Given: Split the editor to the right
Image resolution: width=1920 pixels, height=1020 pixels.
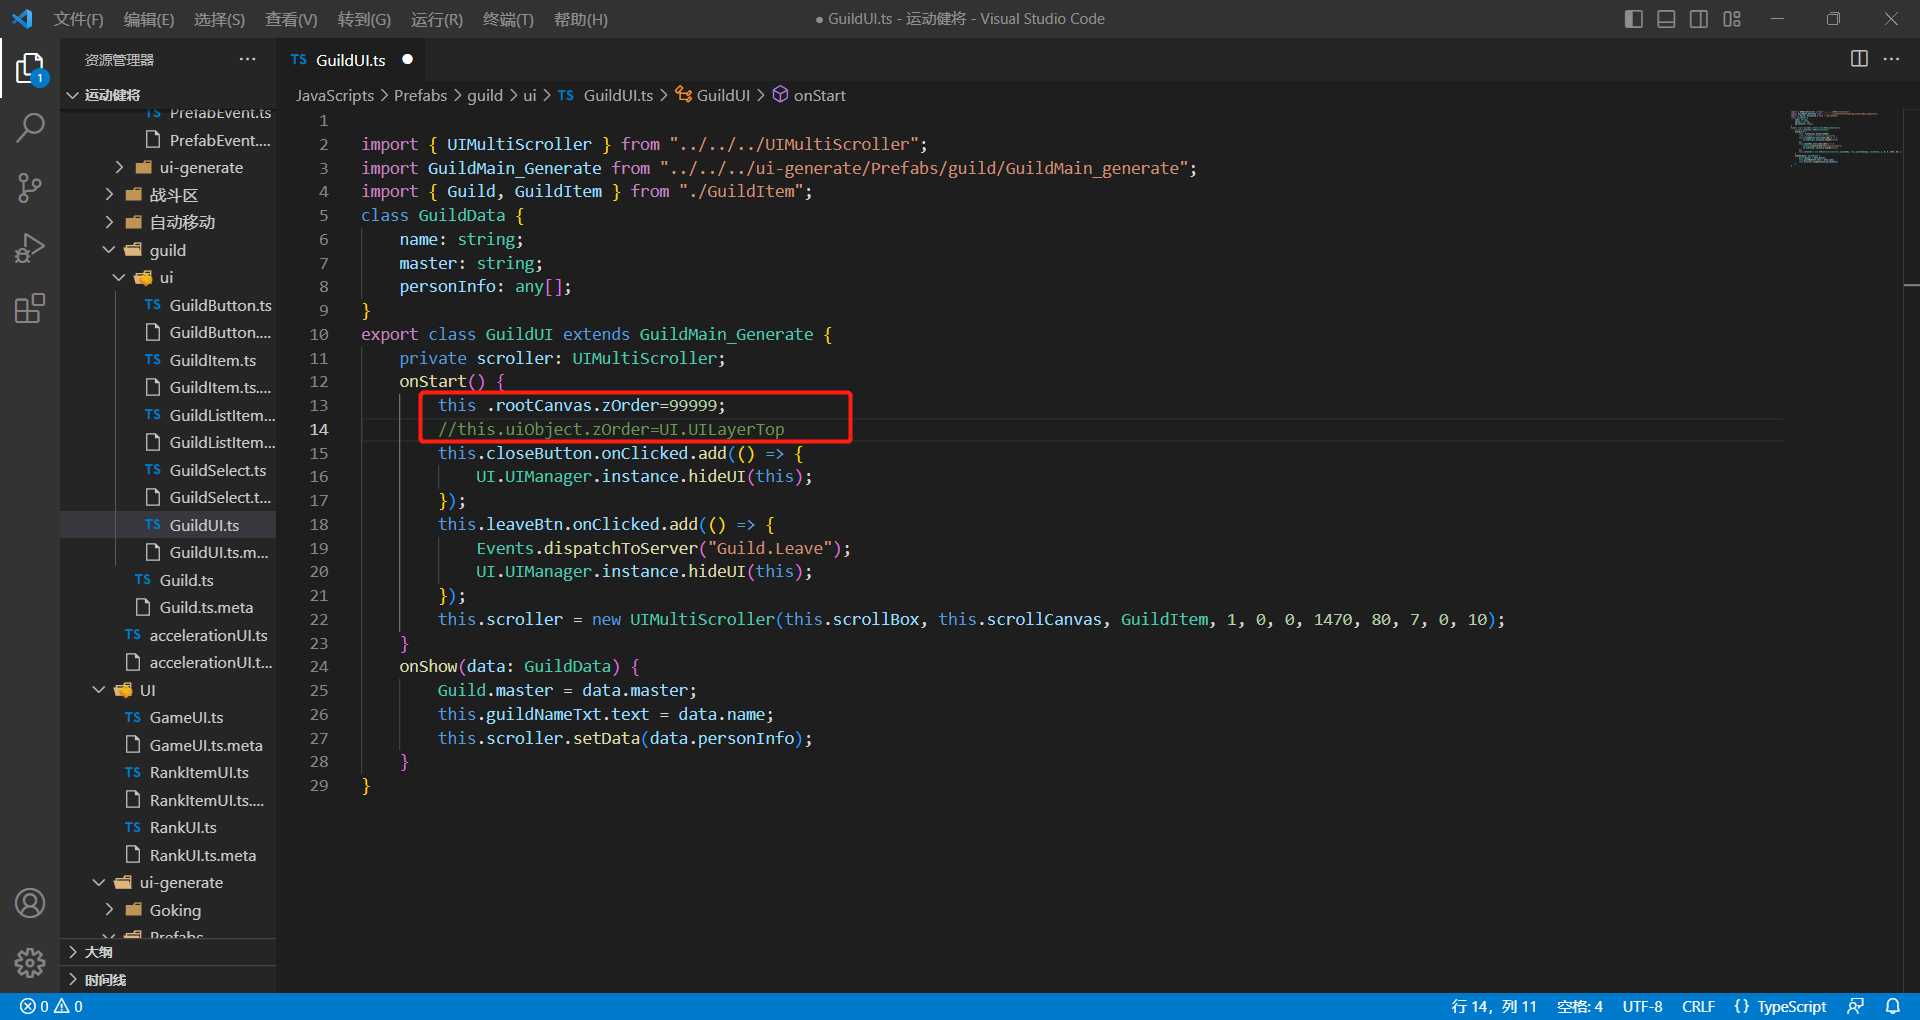Looking at the screenshot, I should (x=1859, y=59).
